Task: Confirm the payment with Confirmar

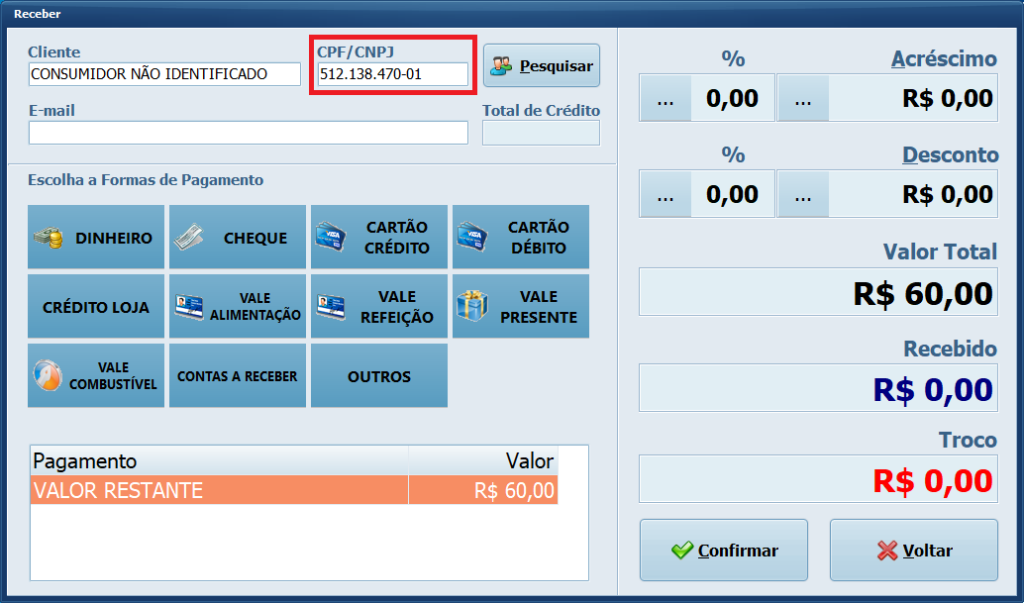Action: tap(723, 550)
